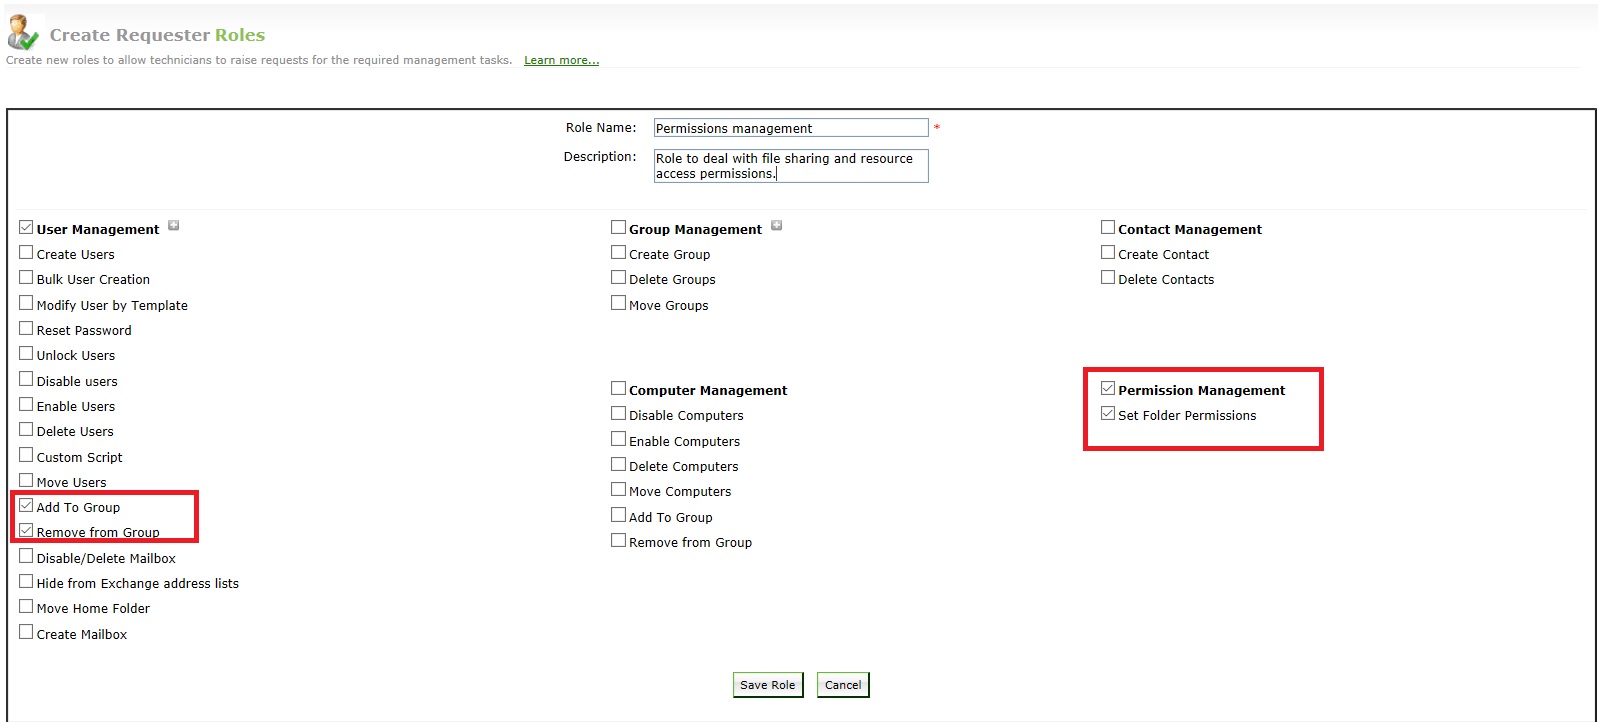Select the Move Computers checkbox
The height and width of the screenshot is (722, 1598).
618,490
